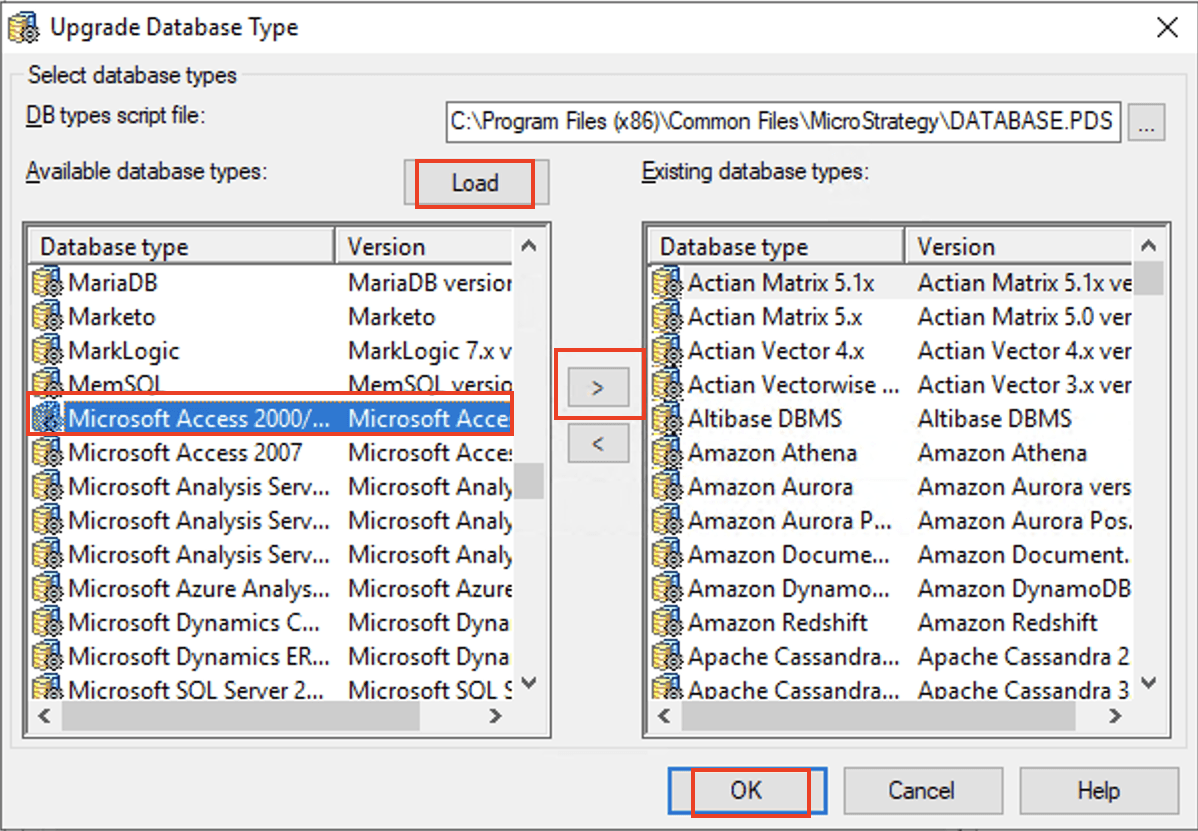Click the DB types script file path field
Image resolution: width=1198 pixels, height=831 pixels.
click(782, 122)
